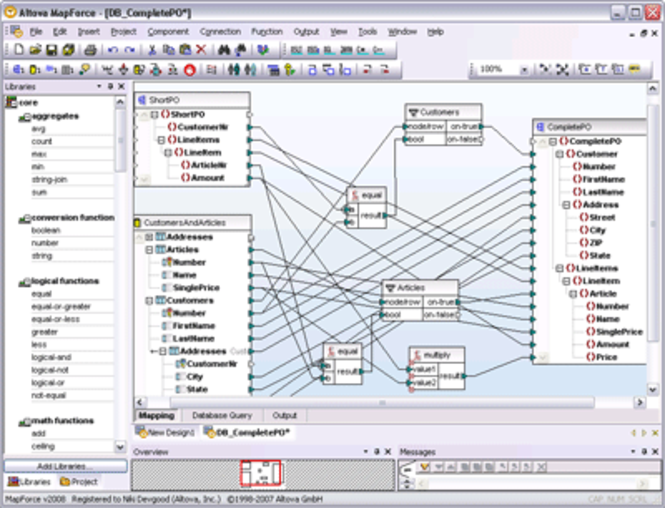Toggle the Overview panel auto-hide pin

click(x=377, y=452)
